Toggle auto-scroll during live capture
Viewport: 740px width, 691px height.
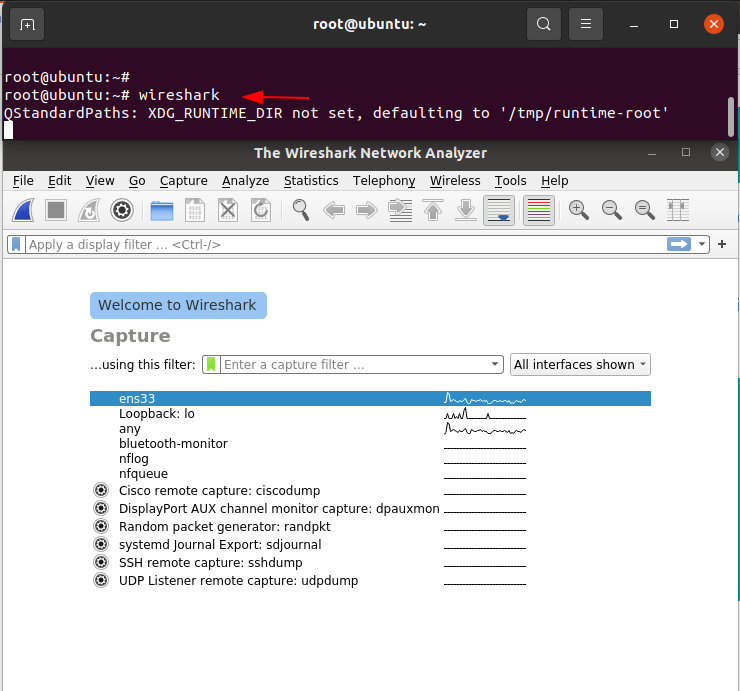click(499, 210)
